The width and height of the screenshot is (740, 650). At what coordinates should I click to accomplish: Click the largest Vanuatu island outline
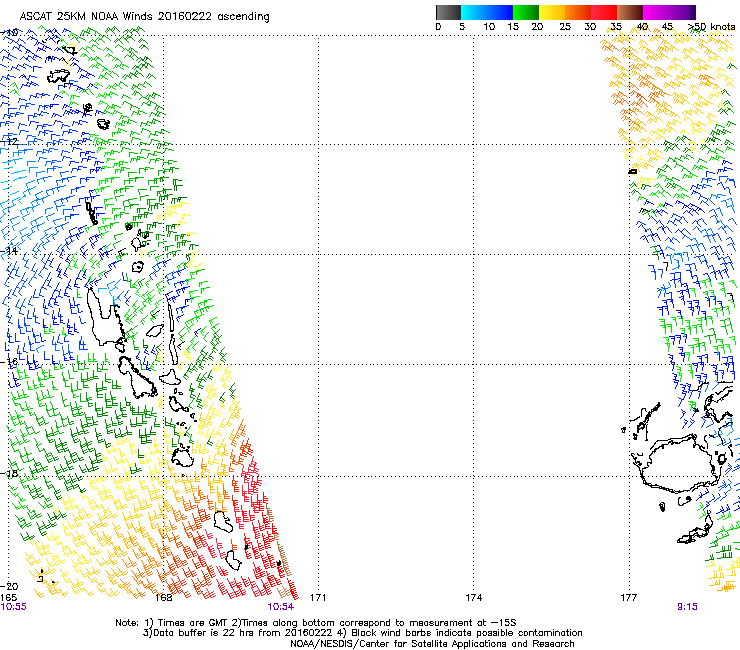tap(105, 319)
